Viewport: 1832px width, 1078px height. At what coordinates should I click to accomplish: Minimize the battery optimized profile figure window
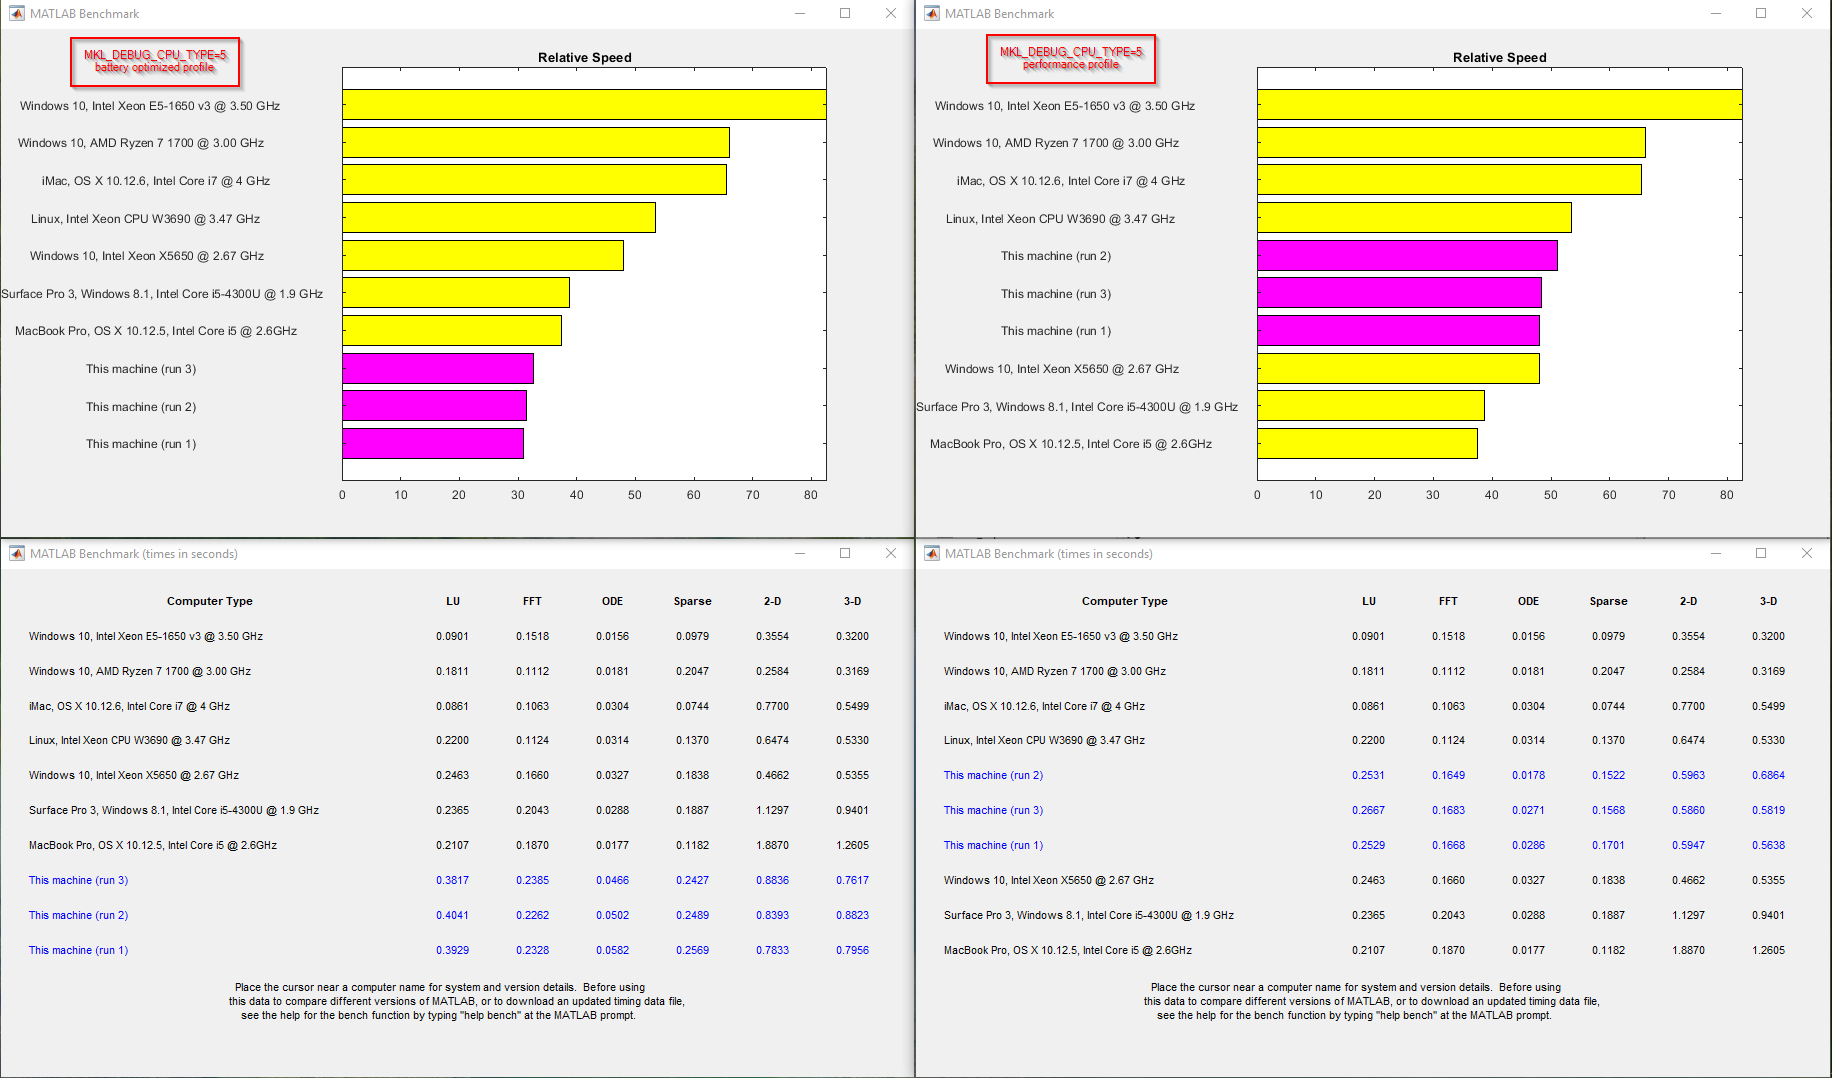(x=800, y=14)
